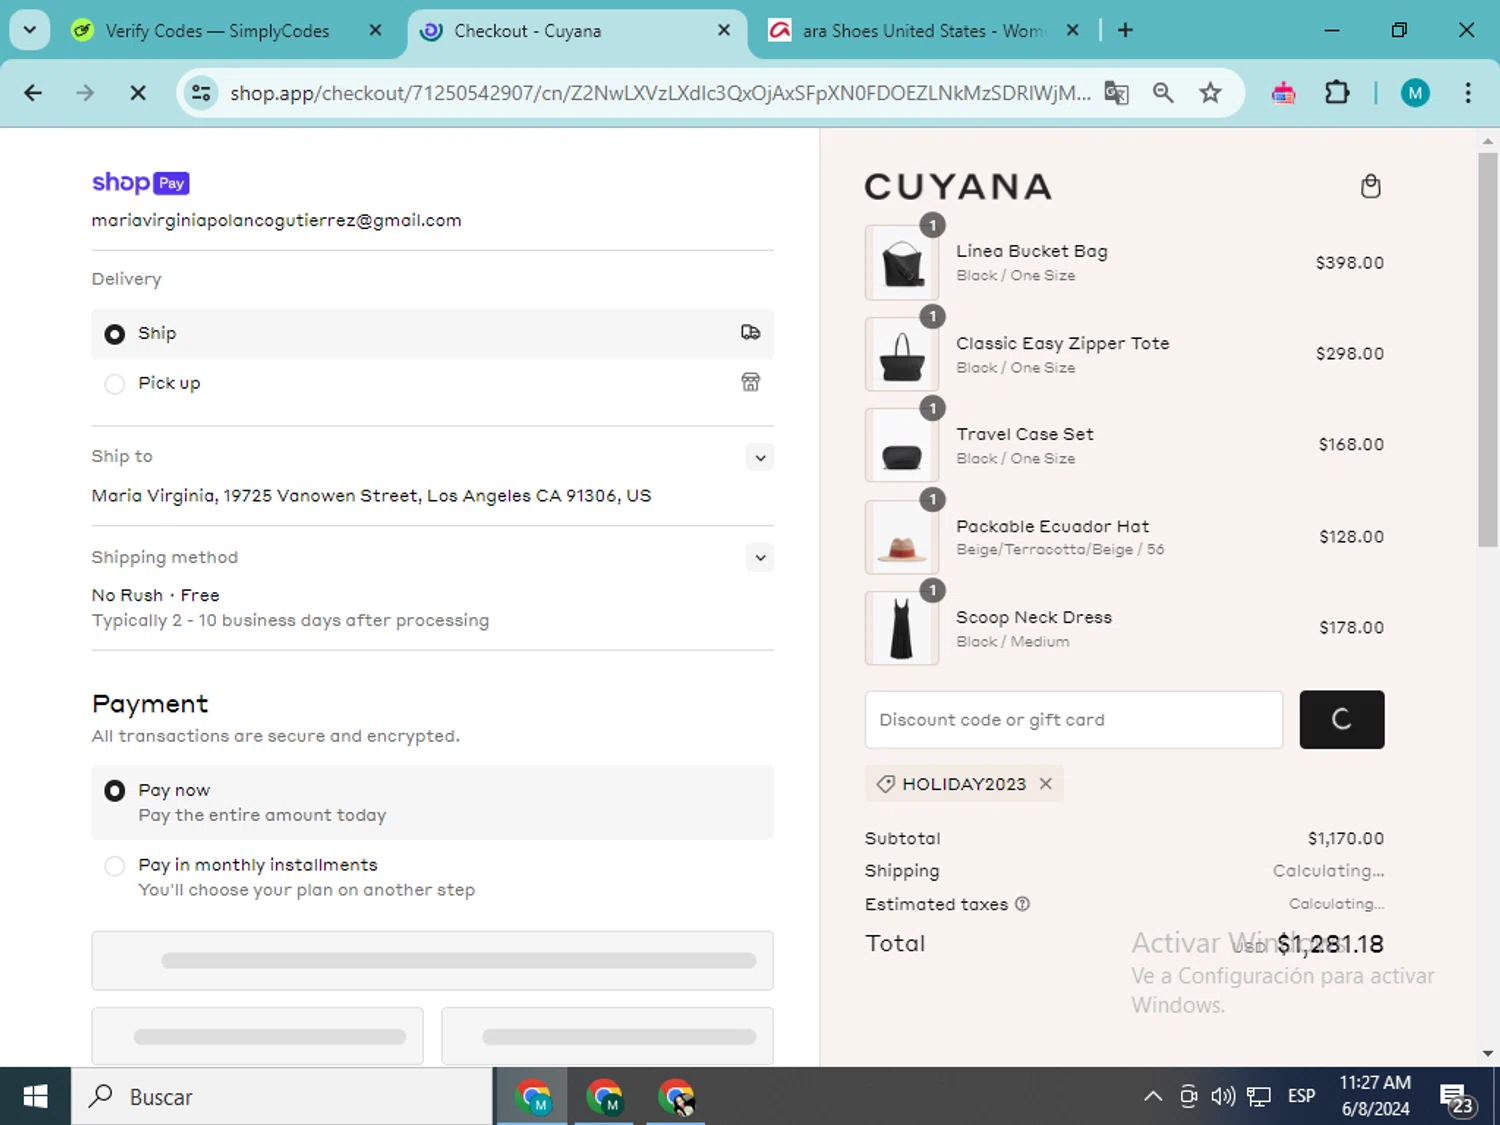The height and width of the screenshot is (1125, 1500).
Task: Select the Pick up delivery option
Action: (x=115, y=384)
